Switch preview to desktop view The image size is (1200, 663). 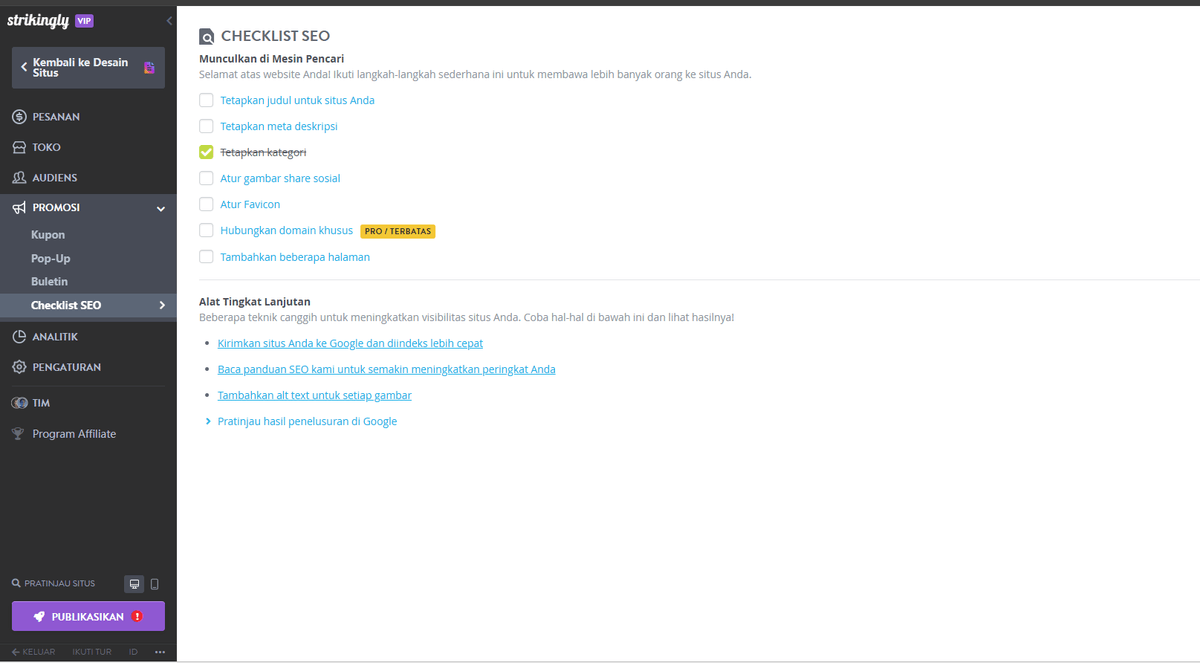pos(134,583)
